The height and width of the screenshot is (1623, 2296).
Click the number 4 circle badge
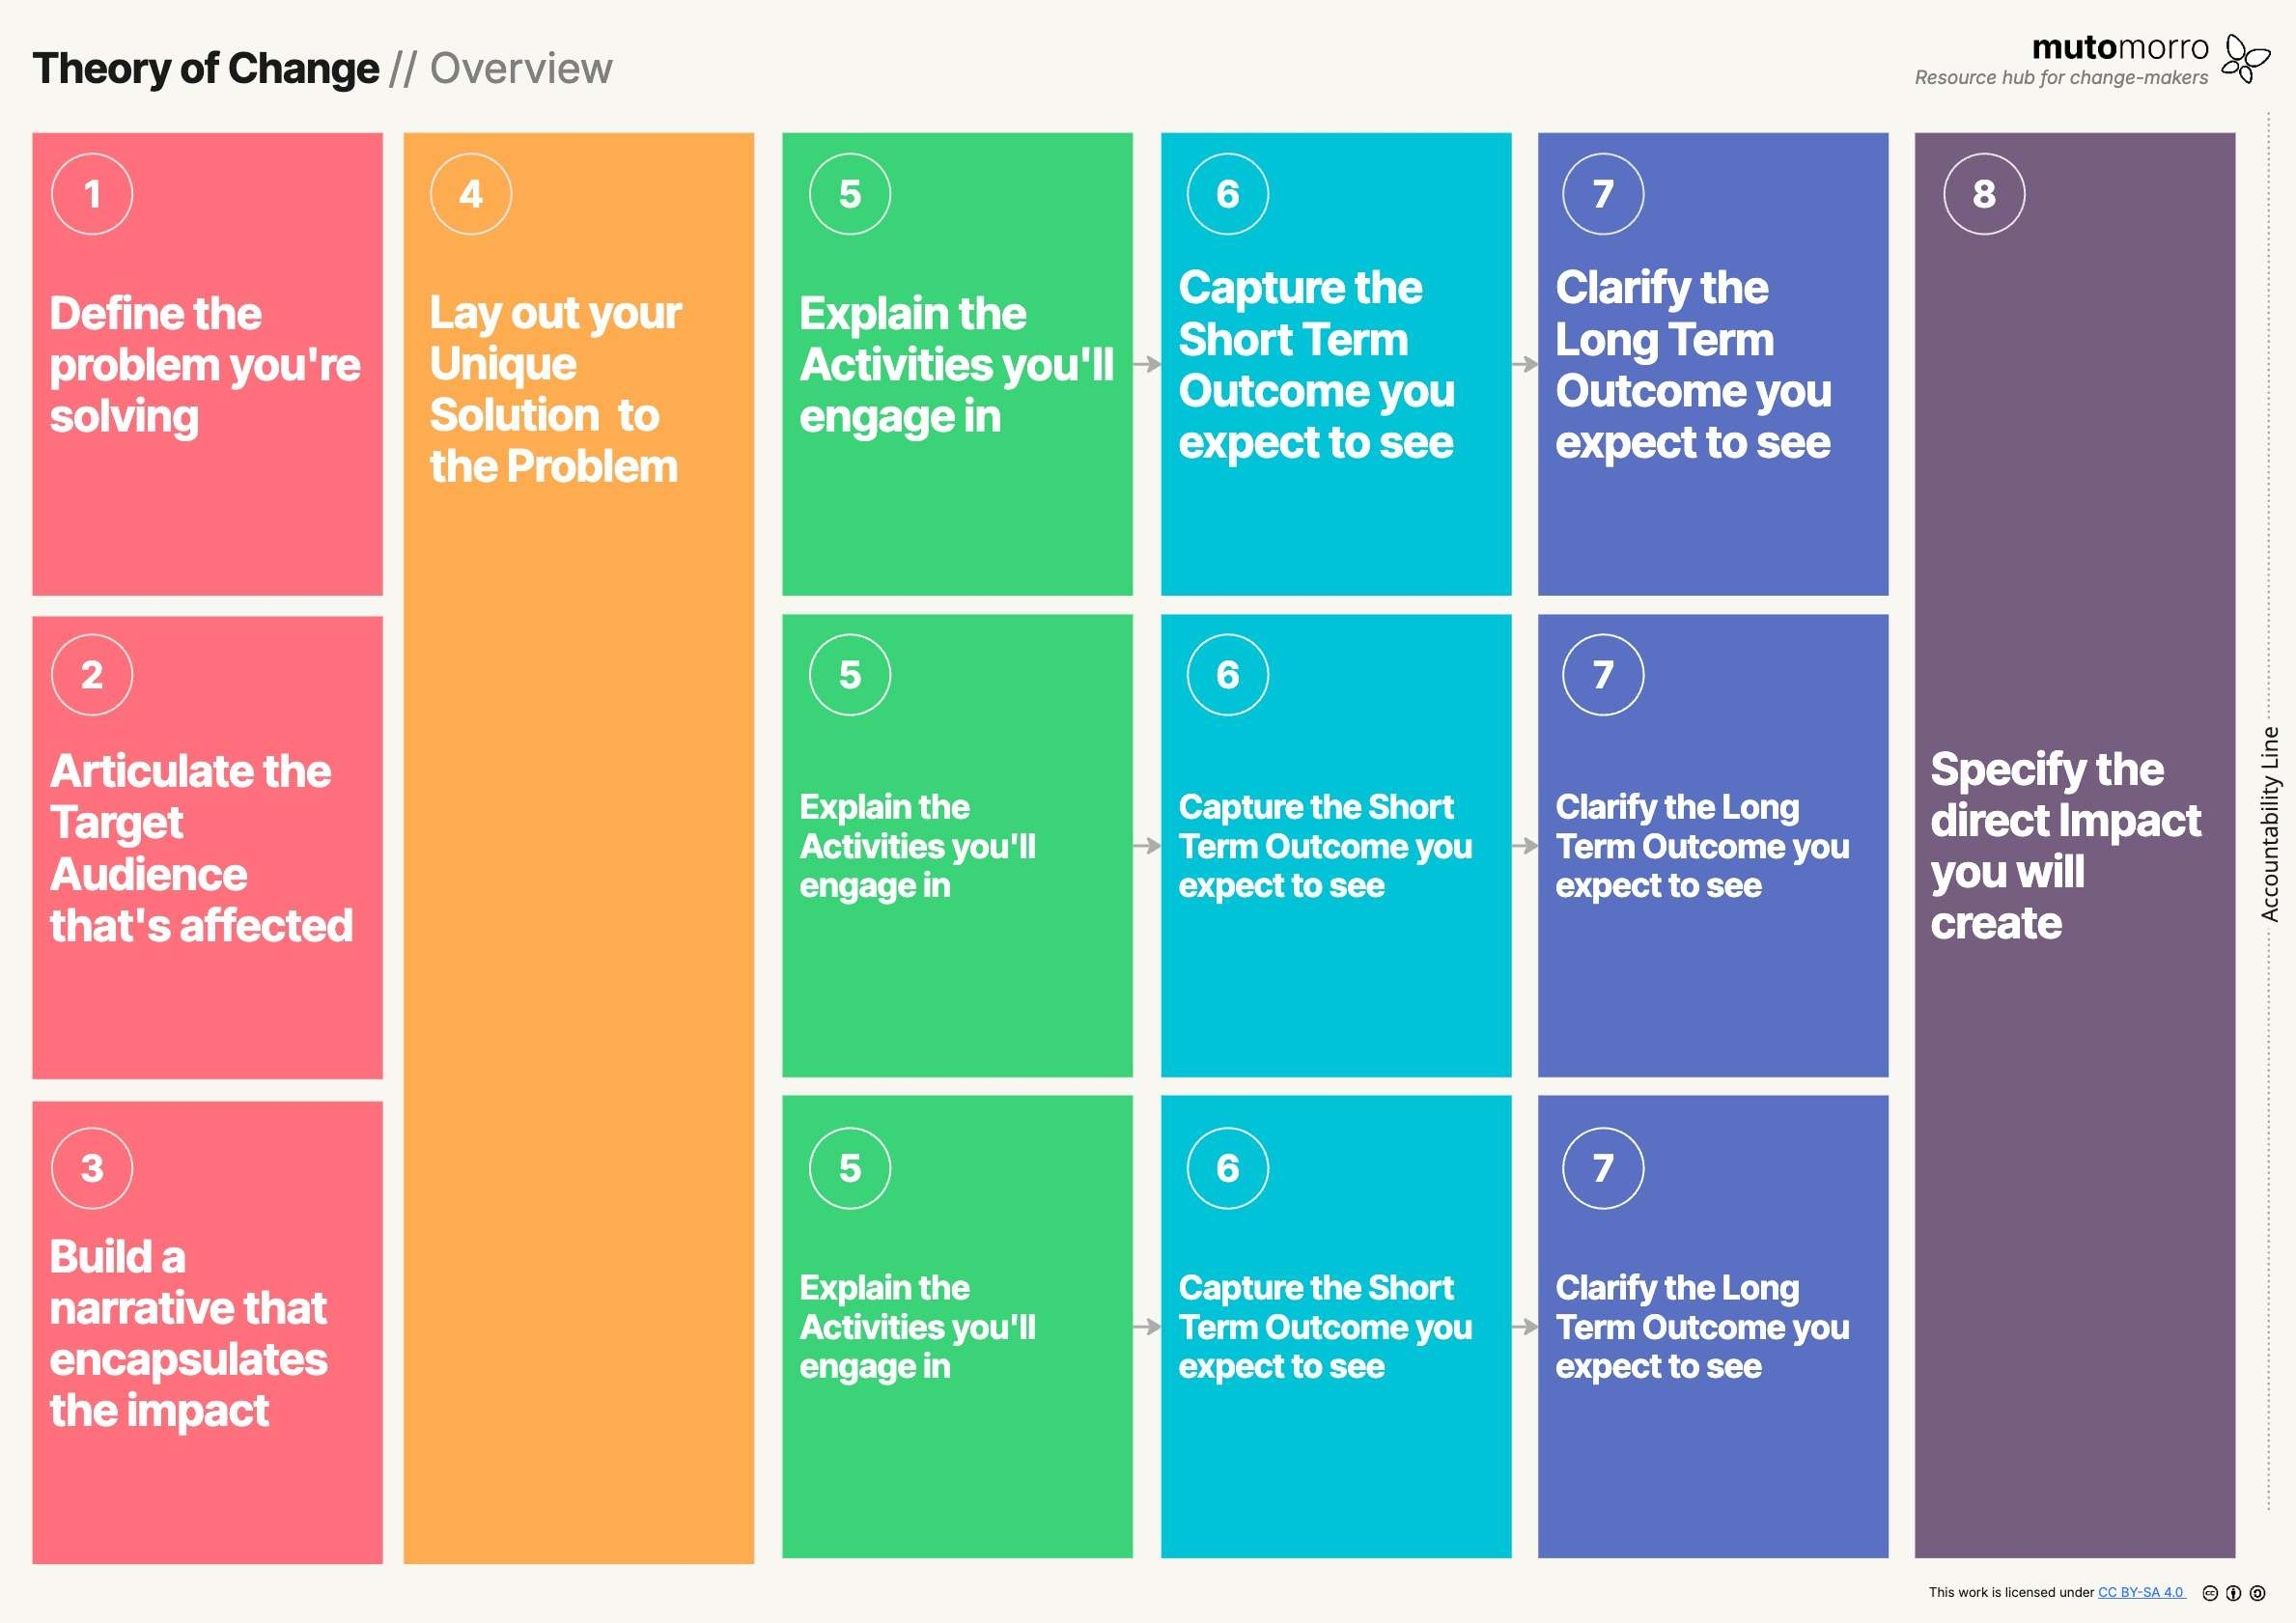[x=471, y=194]
